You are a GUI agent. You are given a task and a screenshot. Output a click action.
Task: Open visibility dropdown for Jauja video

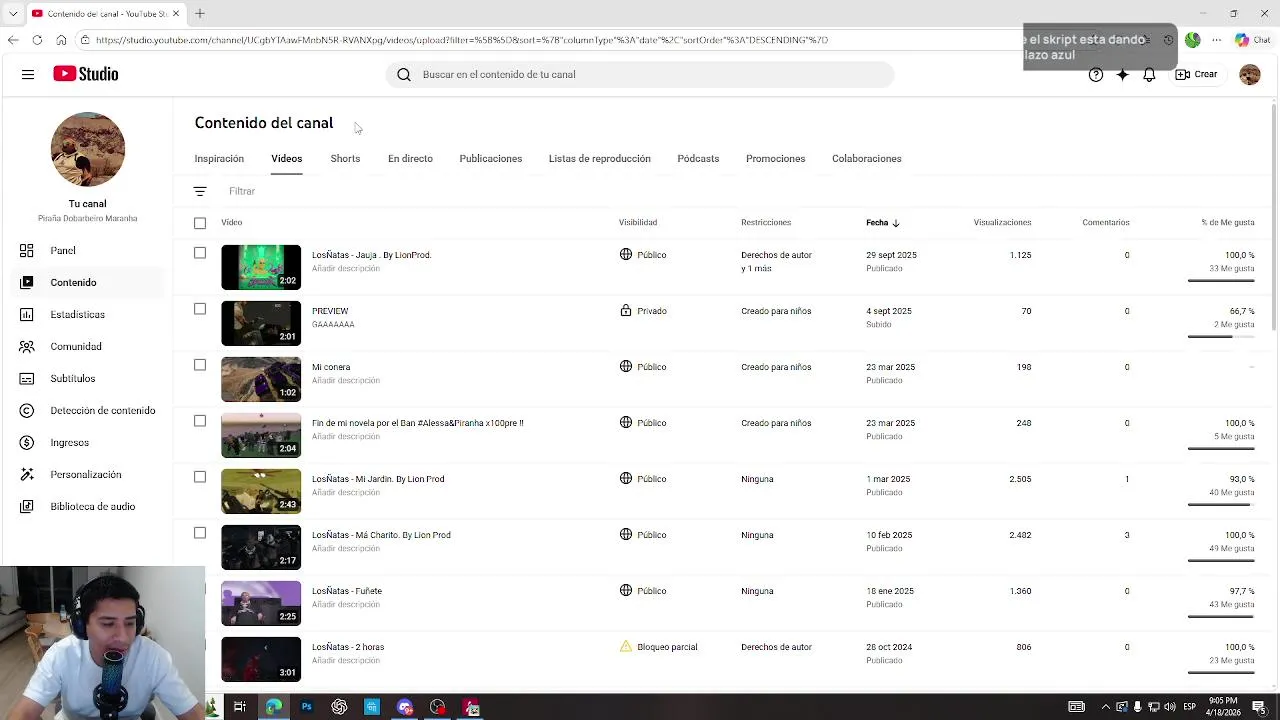(x=642, y=255)
